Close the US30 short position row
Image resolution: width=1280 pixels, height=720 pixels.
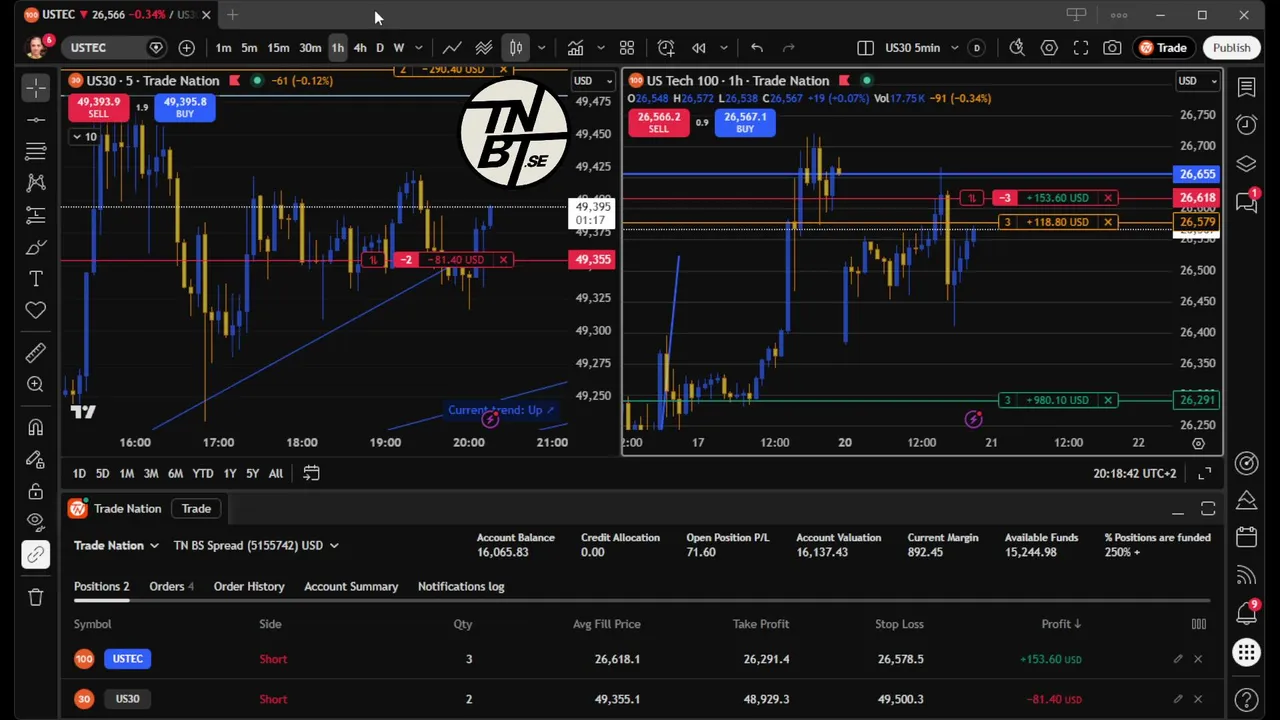1198,699
